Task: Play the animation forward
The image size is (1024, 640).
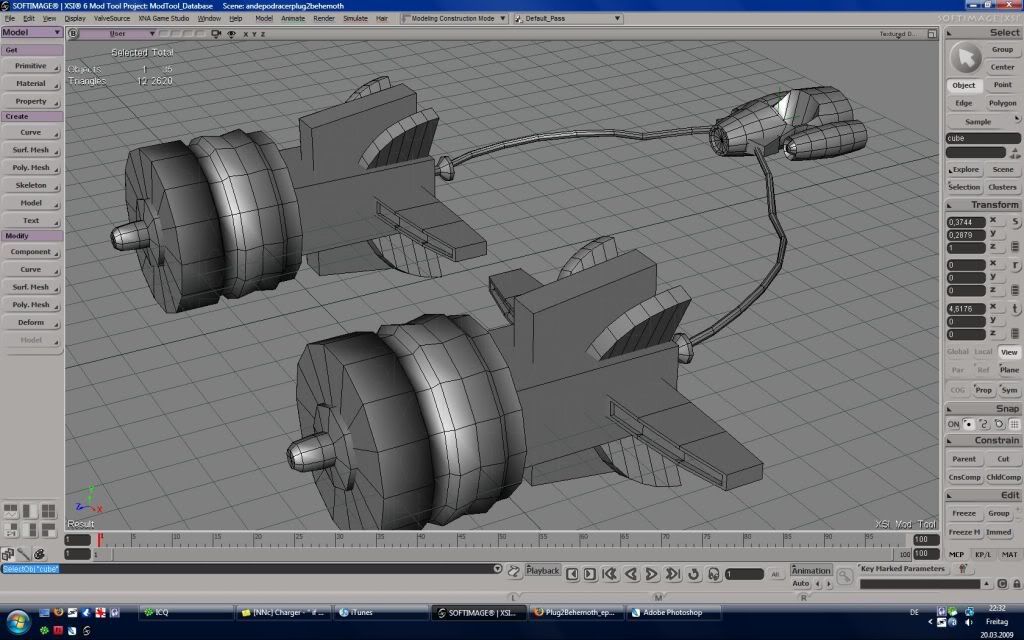Action: (x=651, y=574)
